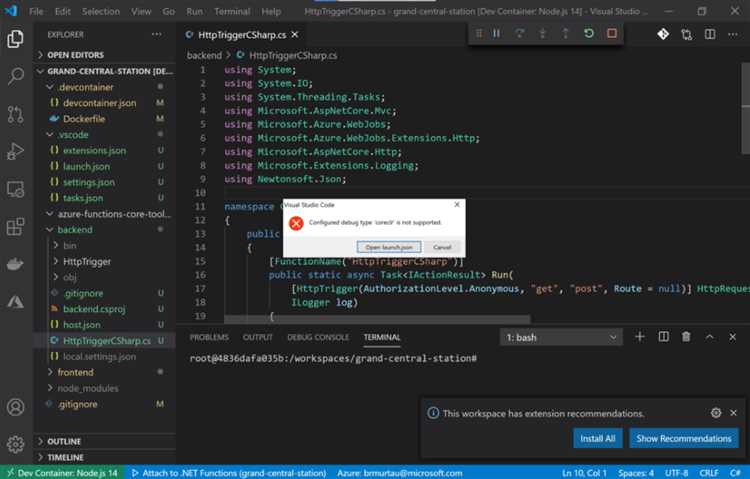The image size is (750, 479).
Task: Split the editor to the right
Action: click(x=710, y=34)
